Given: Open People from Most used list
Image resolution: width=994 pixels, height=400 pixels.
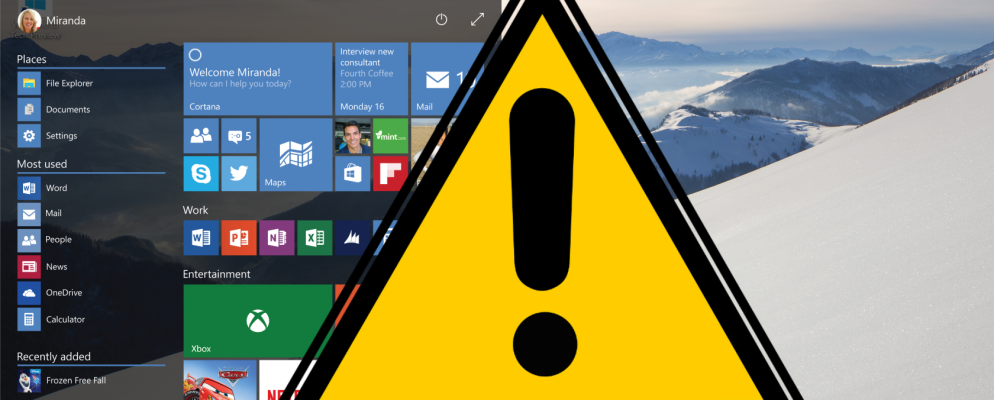Looking at the screenshot, I should 44,240.
